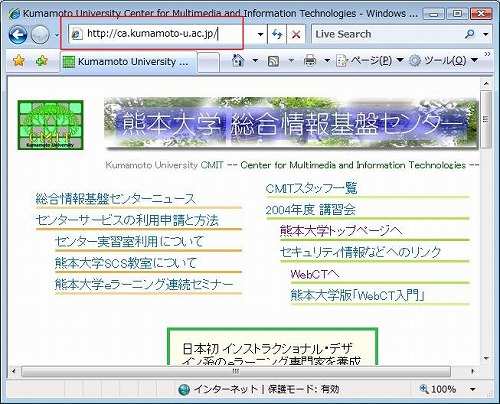Click horizontal scrollbar left arrow
Viewport: 500px width, 404px height.
coord(13,371)
